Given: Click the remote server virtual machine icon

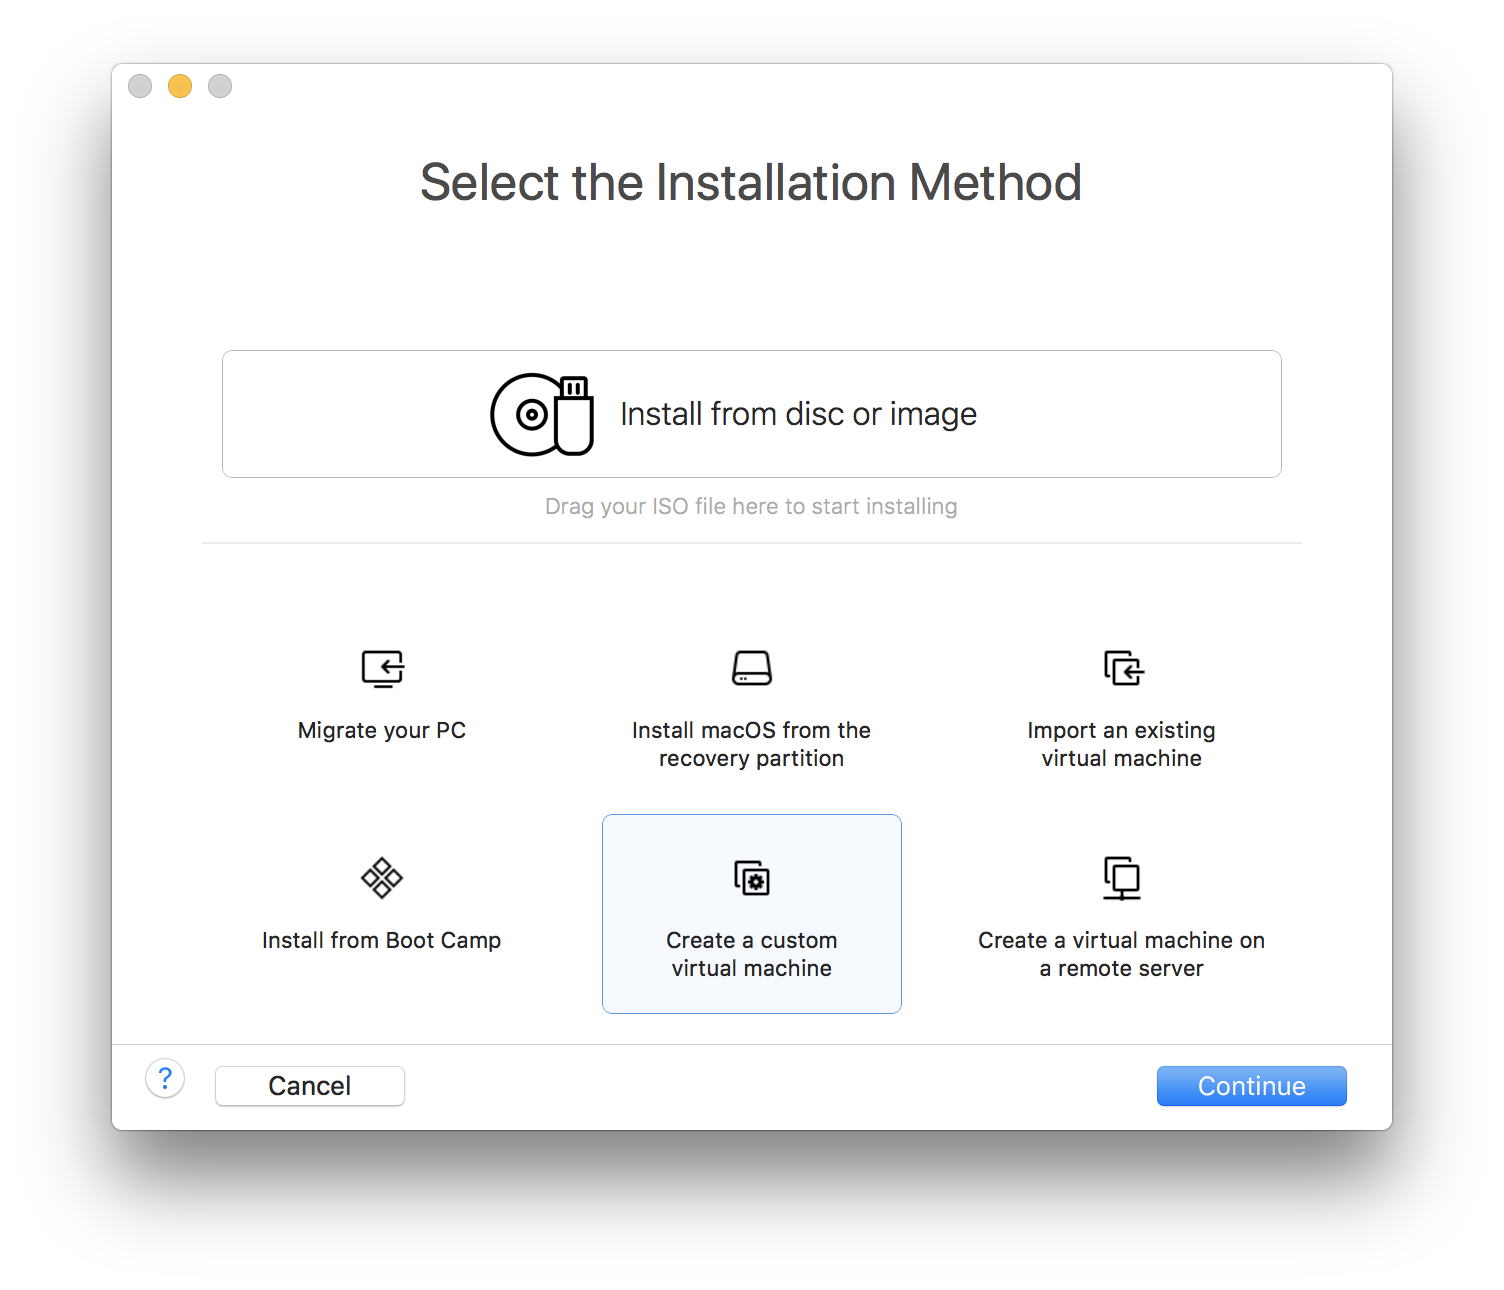Looking at the screenshot, I should coord(1122,878).
